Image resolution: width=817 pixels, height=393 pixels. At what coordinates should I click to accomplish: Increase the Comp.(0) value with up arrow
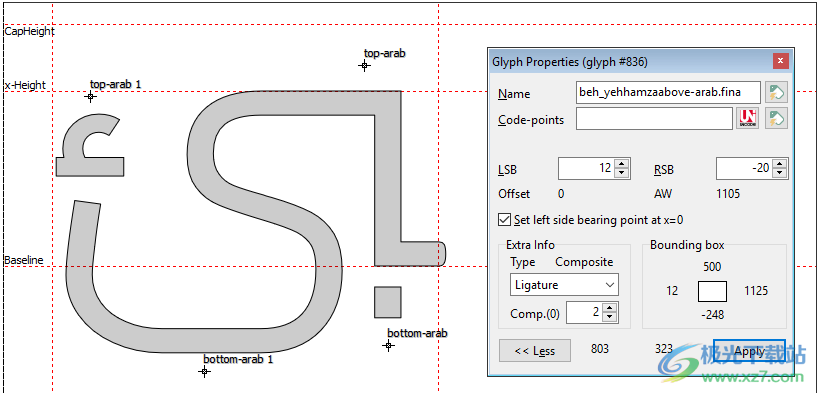point(609,308)
